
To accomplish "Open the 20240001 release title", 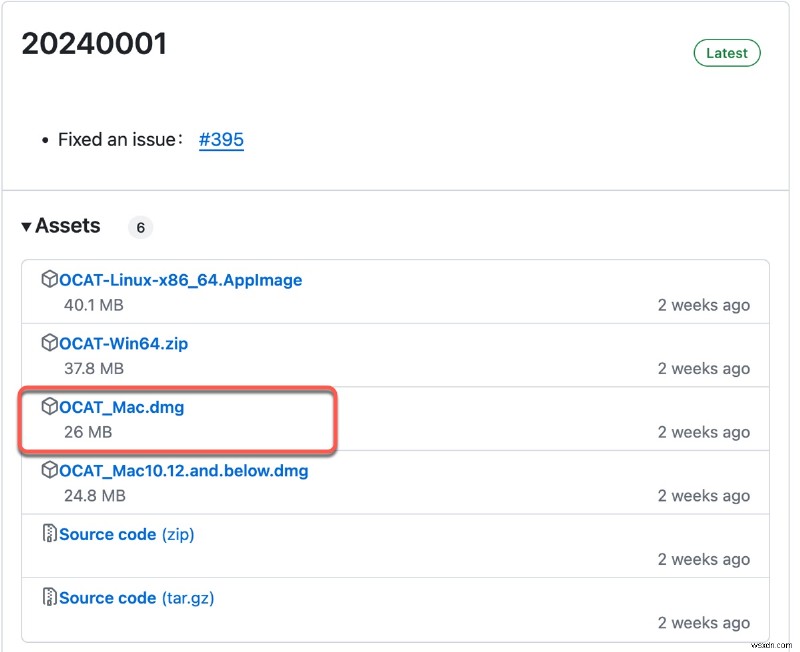I will point(94,44).
